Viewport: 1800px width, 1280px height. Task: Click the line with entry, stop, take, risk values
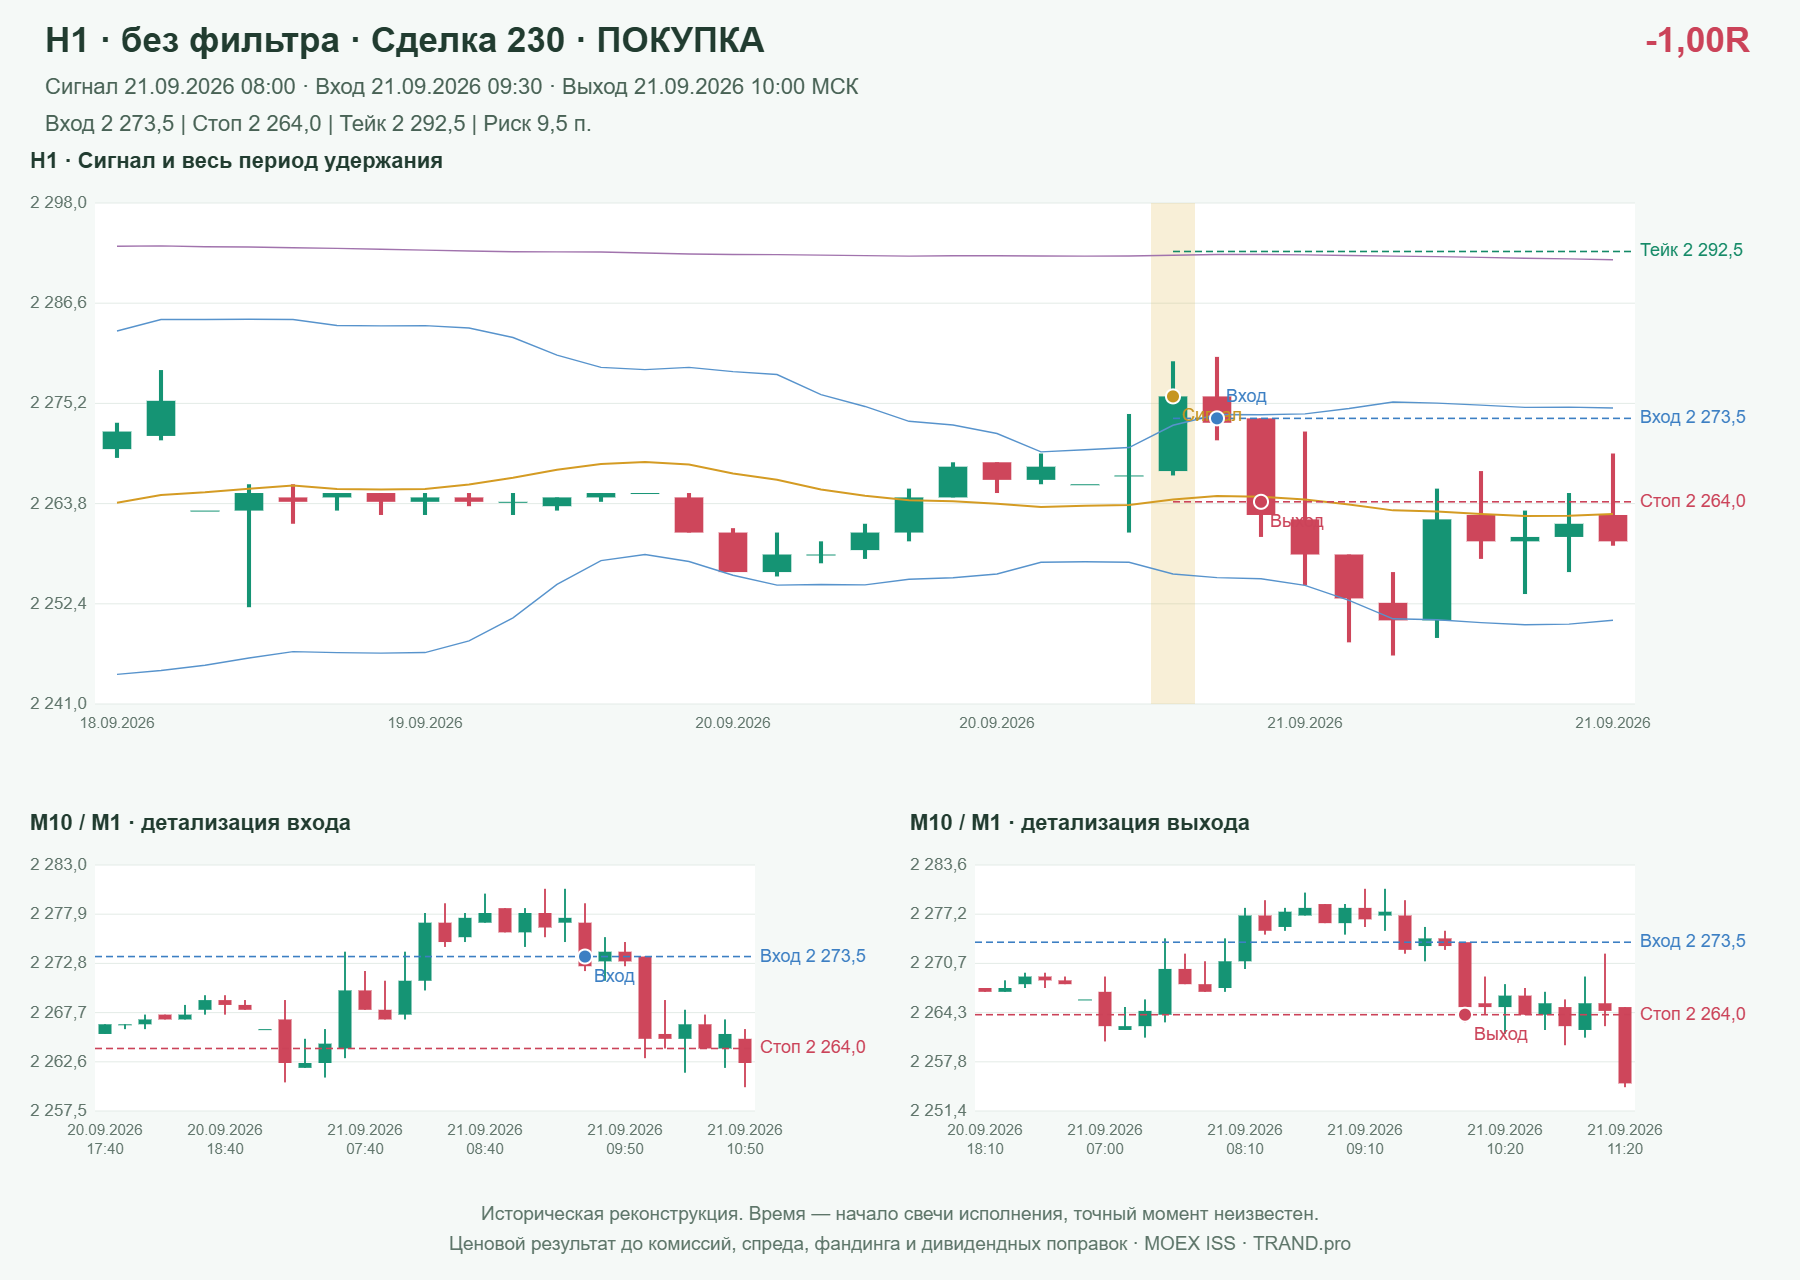318,124
